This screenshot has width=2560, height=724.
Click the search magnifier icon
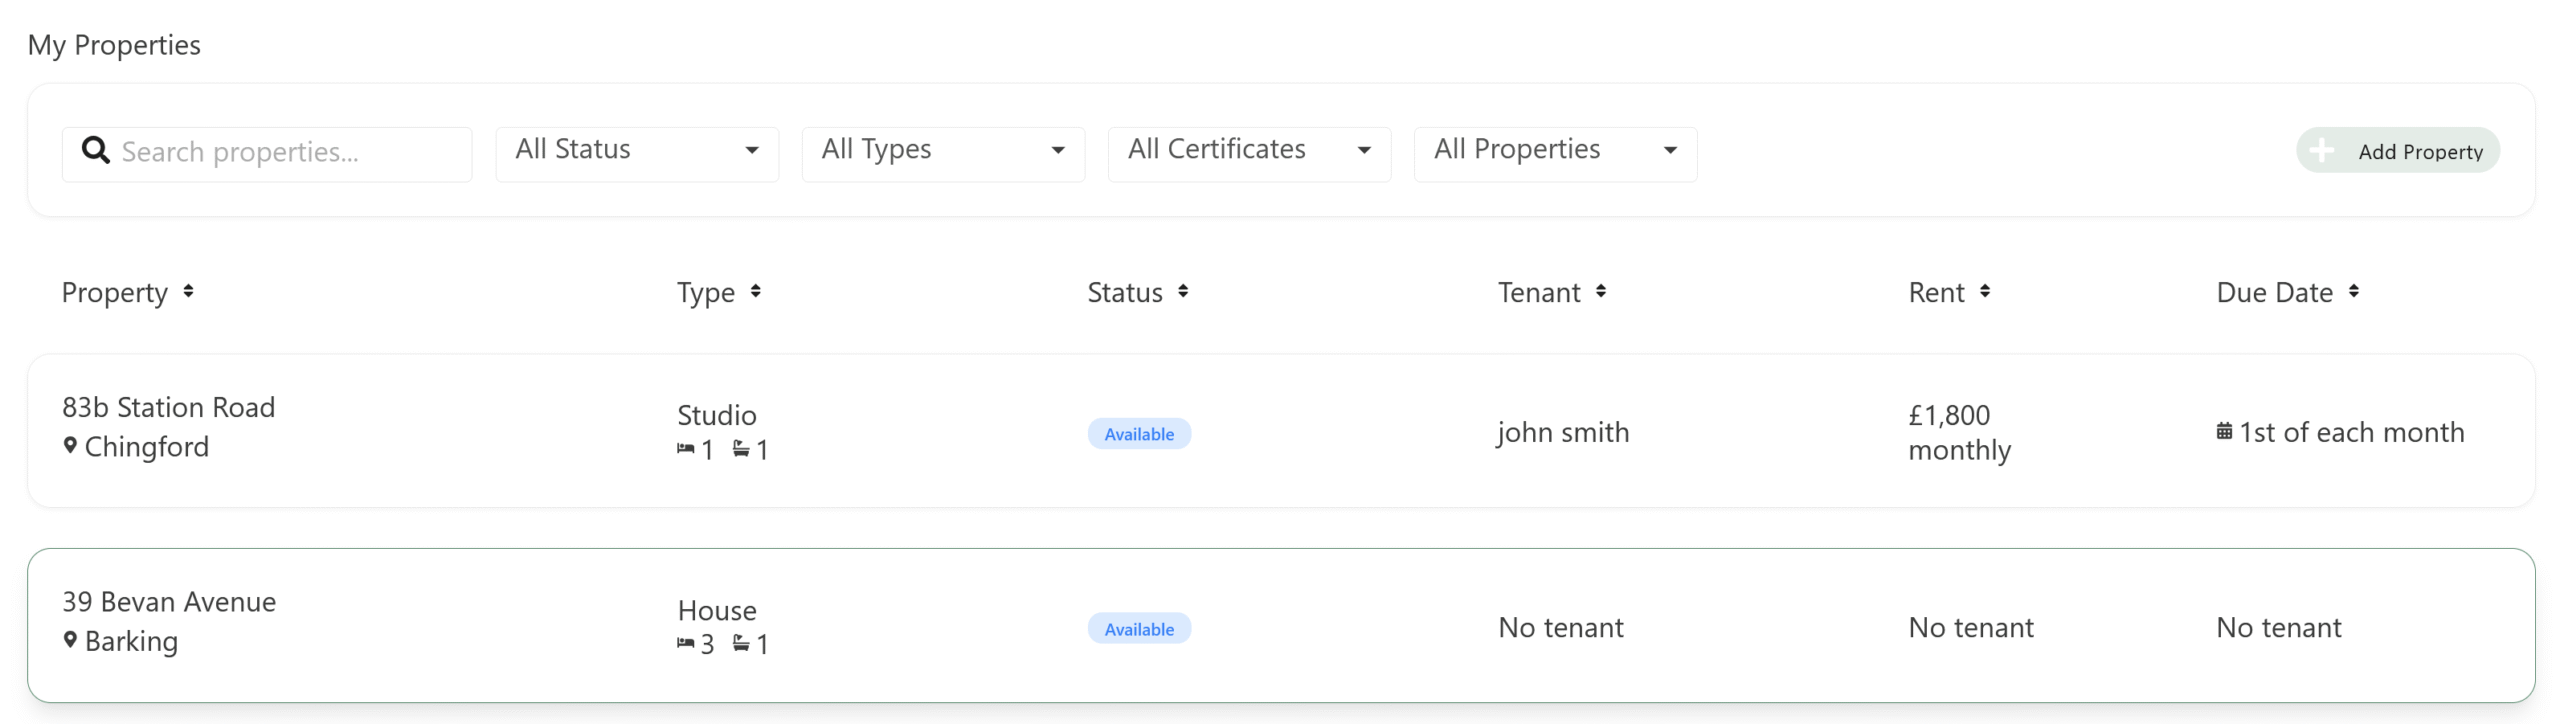click(x=95, y=151)
